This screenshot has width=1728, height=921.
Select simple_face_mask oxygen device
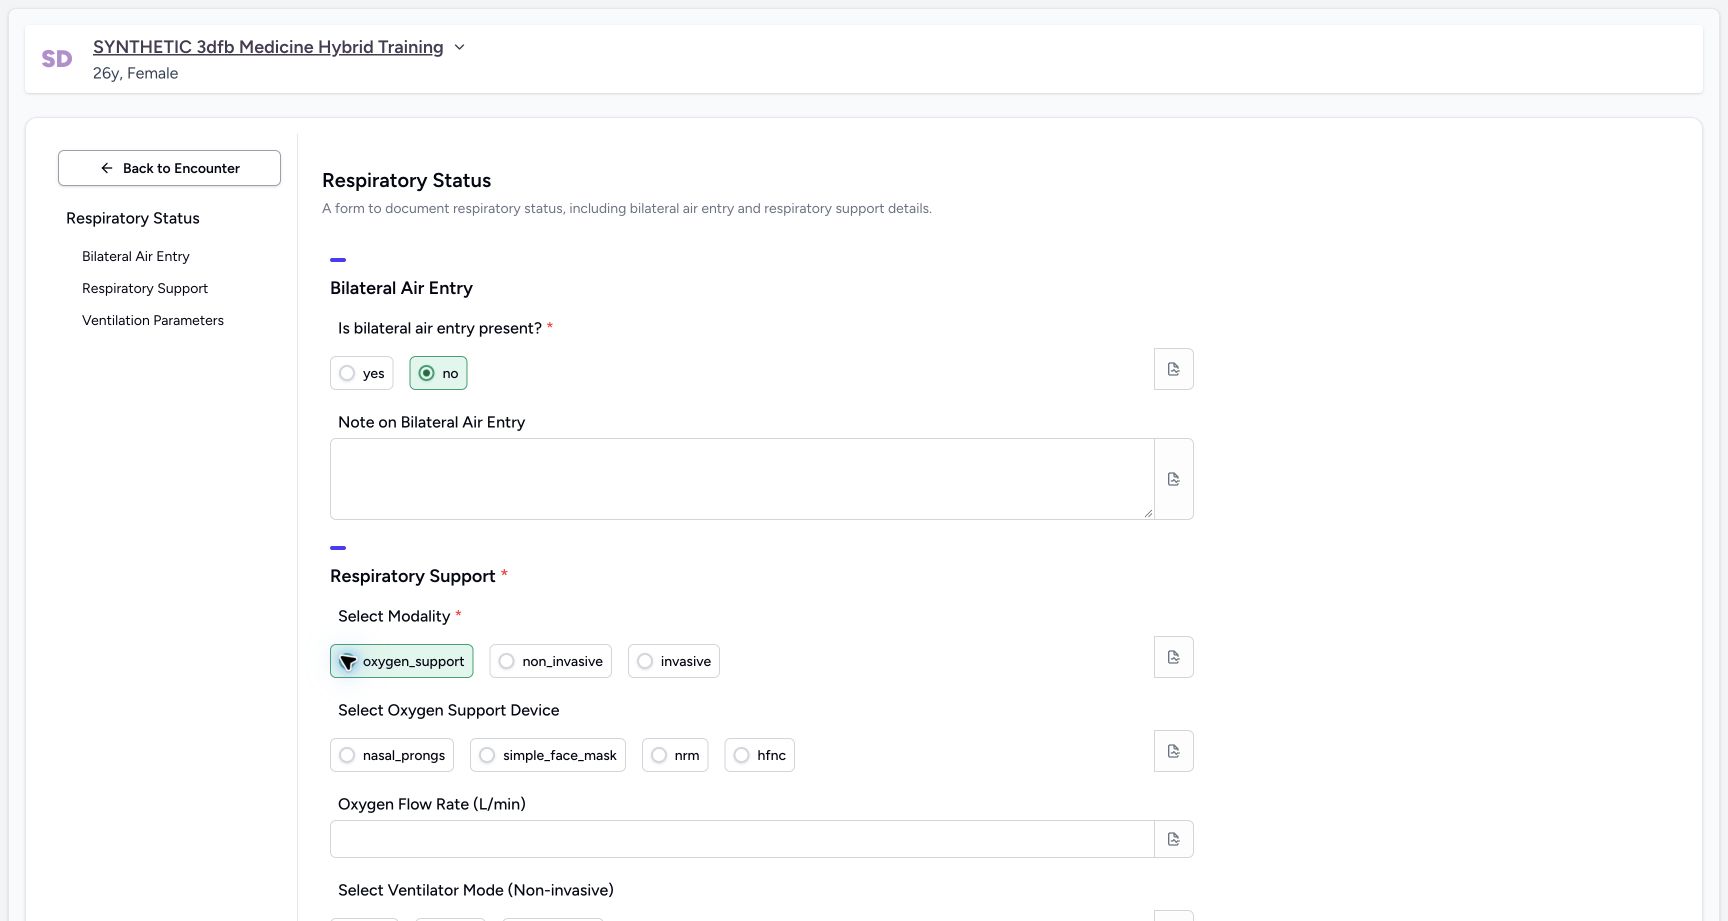[548, 755]
